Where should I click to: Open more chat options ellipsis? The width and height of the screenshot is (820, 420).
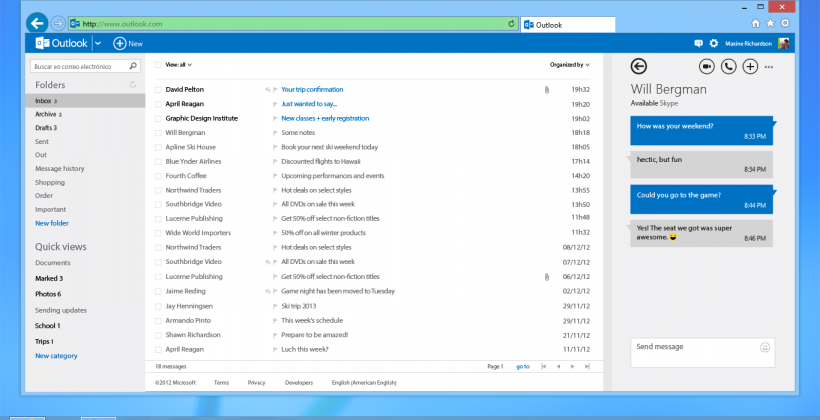pyautogui.click(x=769, y=67)
